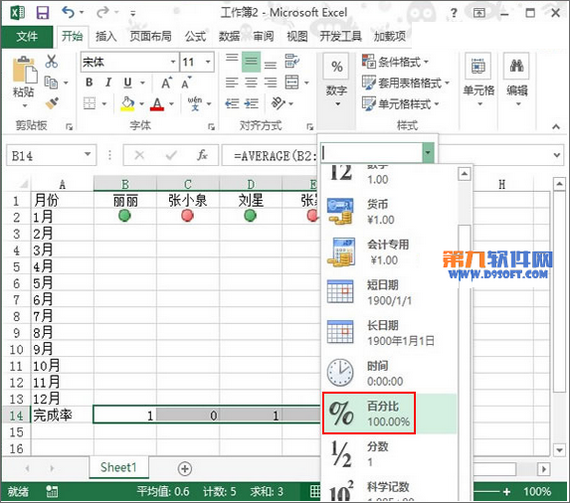Open the 编辑 editing group
This screenshot has height=503, width=570.
517,81
